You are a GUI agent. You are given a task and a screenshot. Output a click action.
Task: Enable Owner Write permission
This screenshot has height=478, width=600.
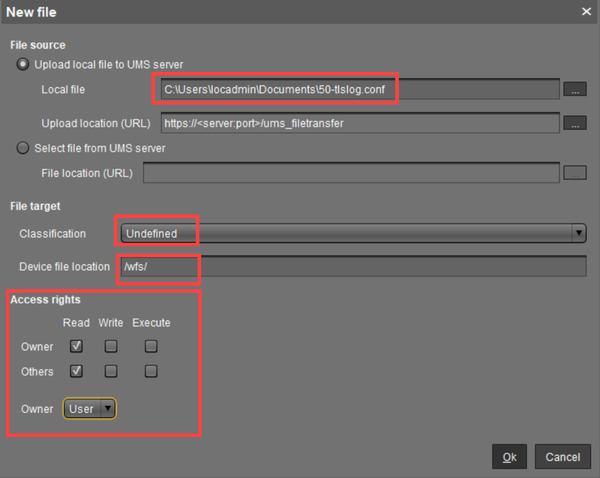(111, 346)
